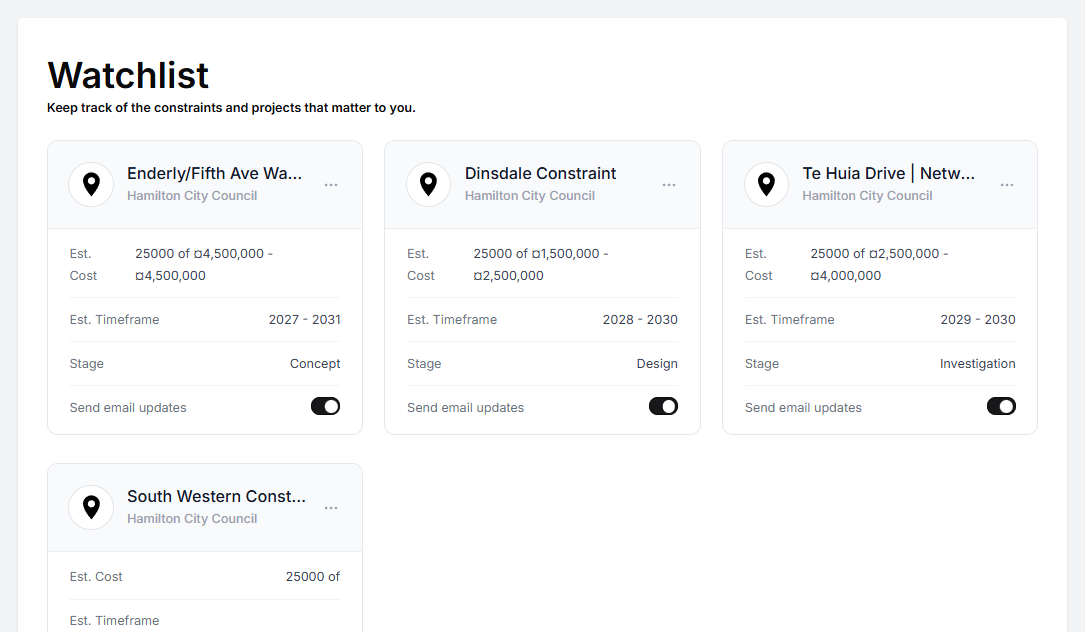Open the South Western Constraint more options
This screenshot has height=632, width=1085.
pos(331,508)
